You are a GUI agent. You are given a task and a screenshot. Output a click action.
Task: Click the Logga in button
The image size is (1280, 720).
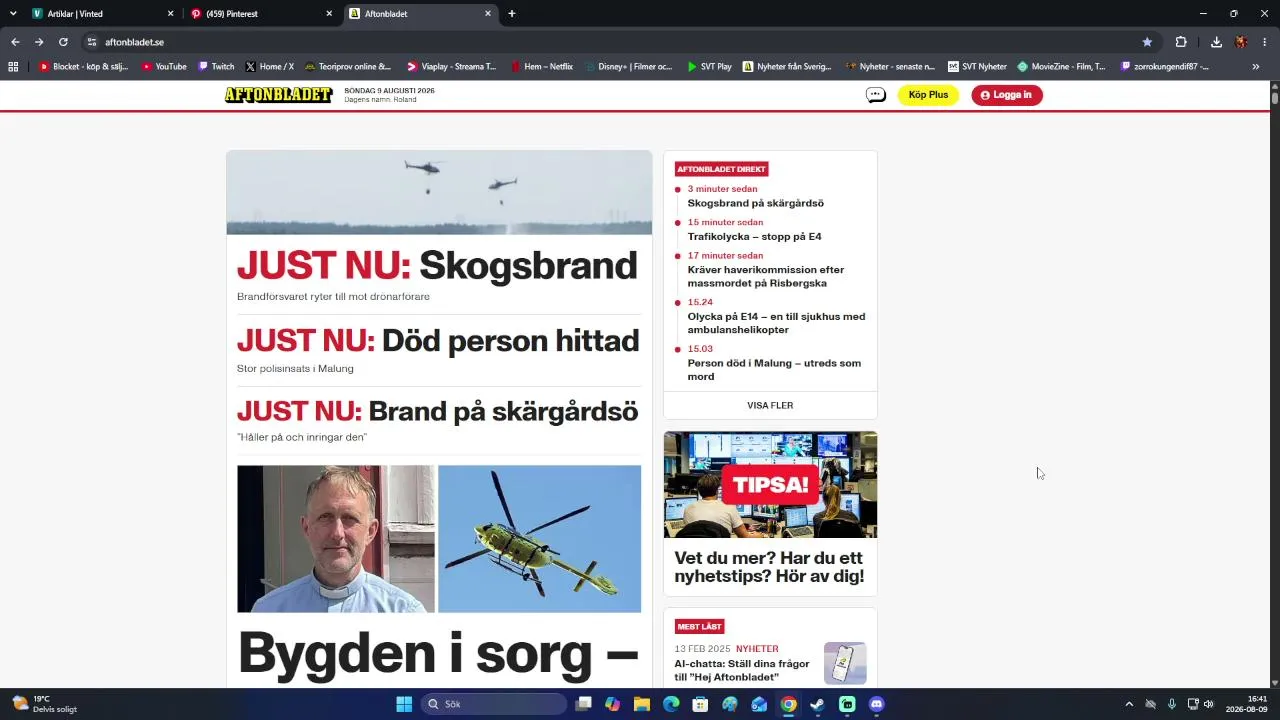1007,95
